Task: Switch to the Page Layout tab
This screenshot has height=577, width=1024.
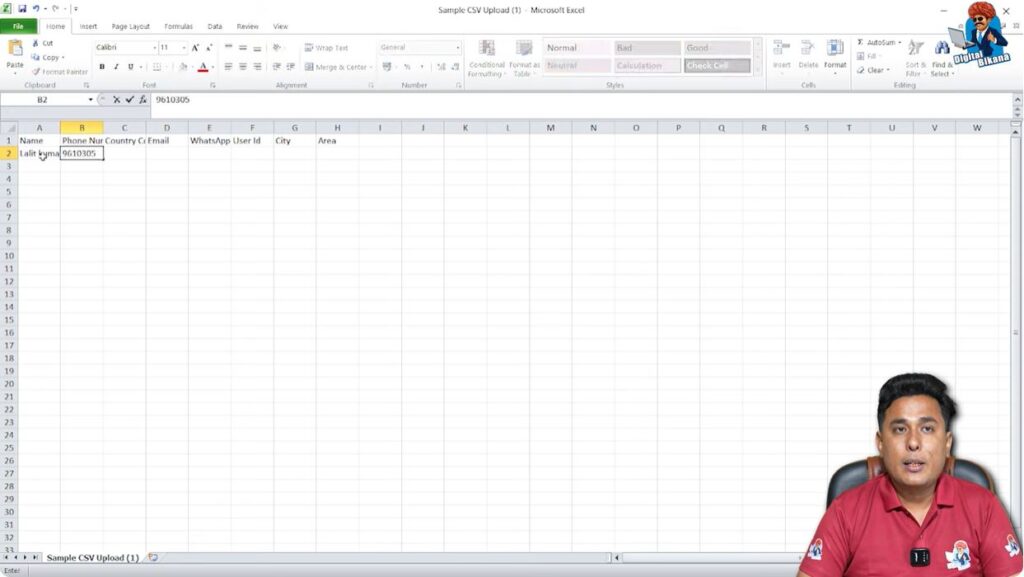Action: tap(131, 27)
